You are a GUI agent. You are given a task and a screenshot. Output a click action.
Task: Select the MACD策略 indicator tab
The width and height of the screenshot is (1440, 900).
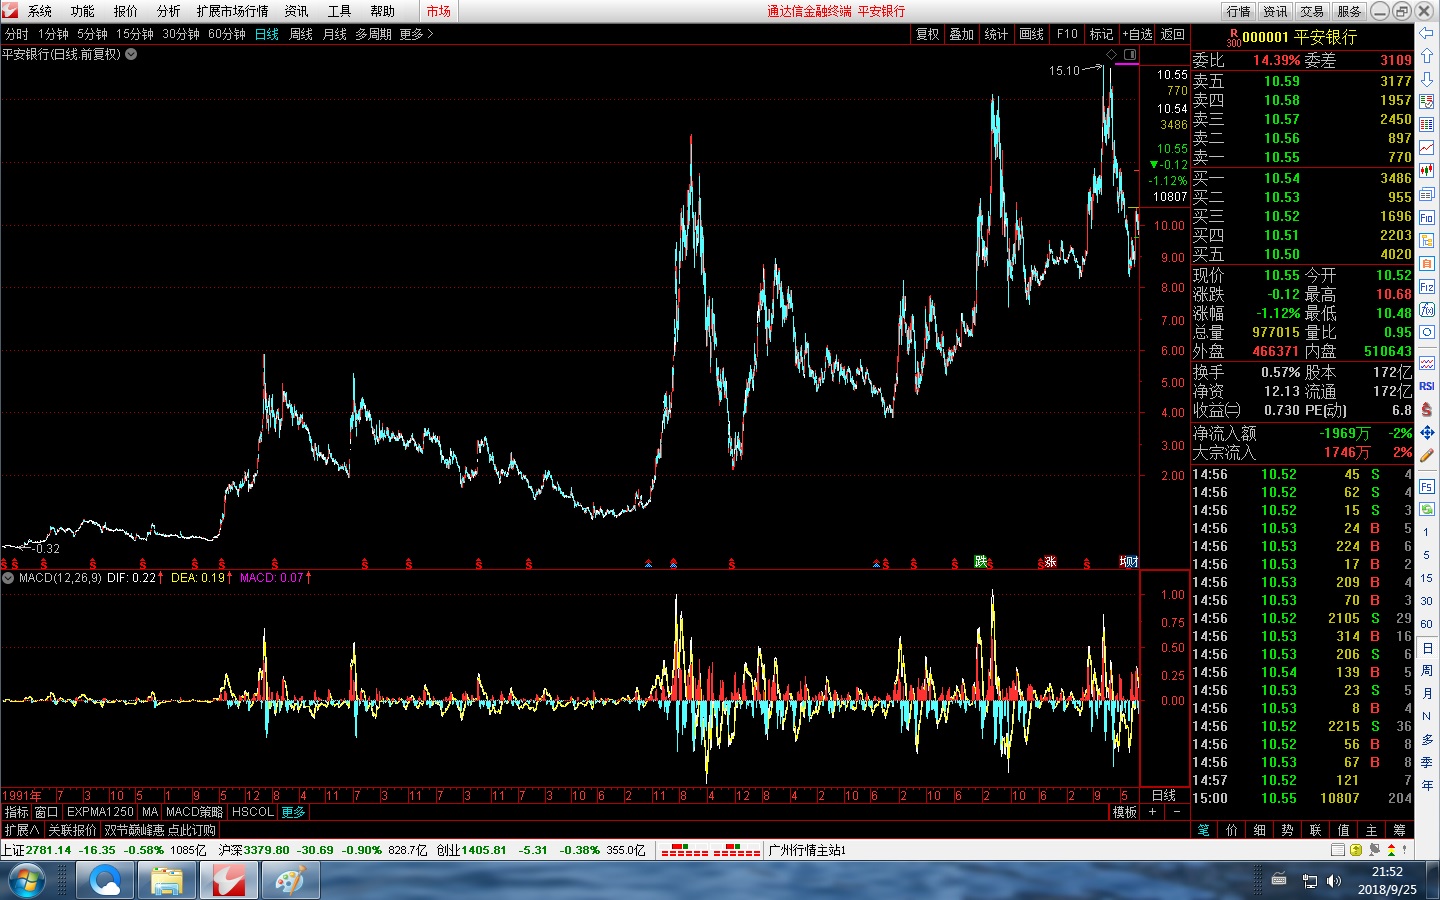194,812
